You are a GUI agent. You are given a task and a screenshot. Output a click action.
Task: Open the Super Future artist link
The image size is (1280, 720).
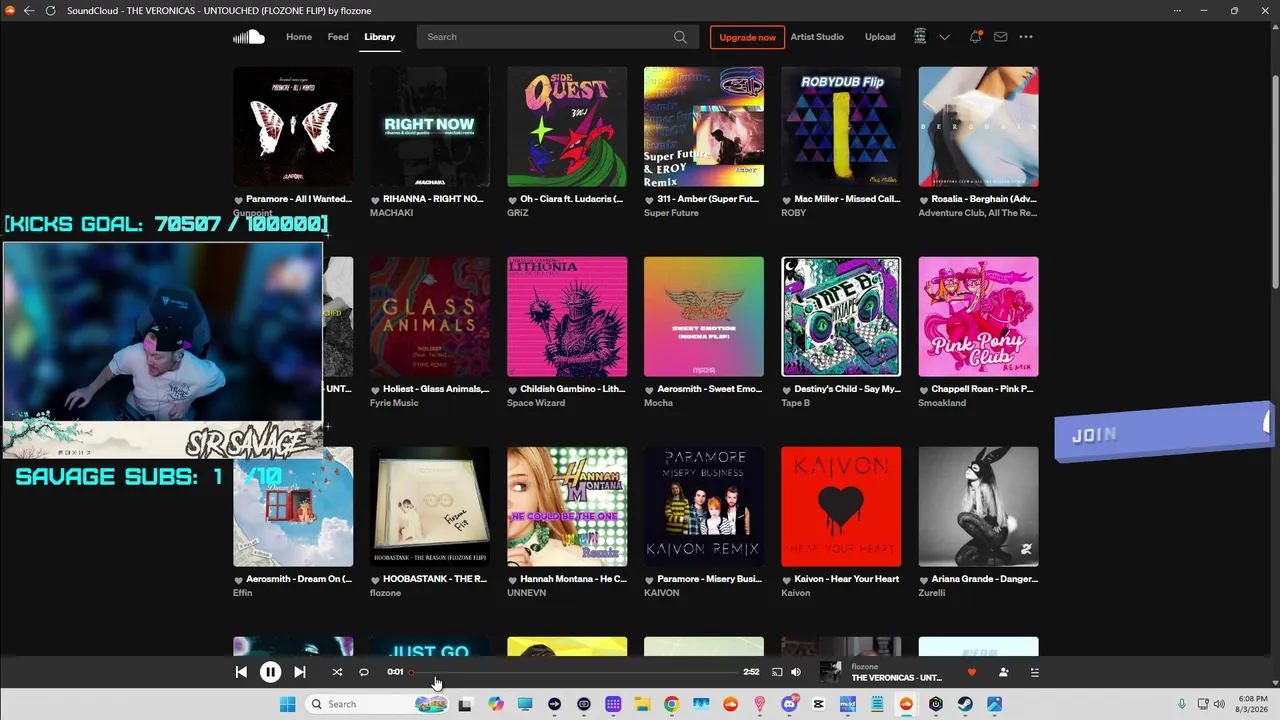click(671, 213)
